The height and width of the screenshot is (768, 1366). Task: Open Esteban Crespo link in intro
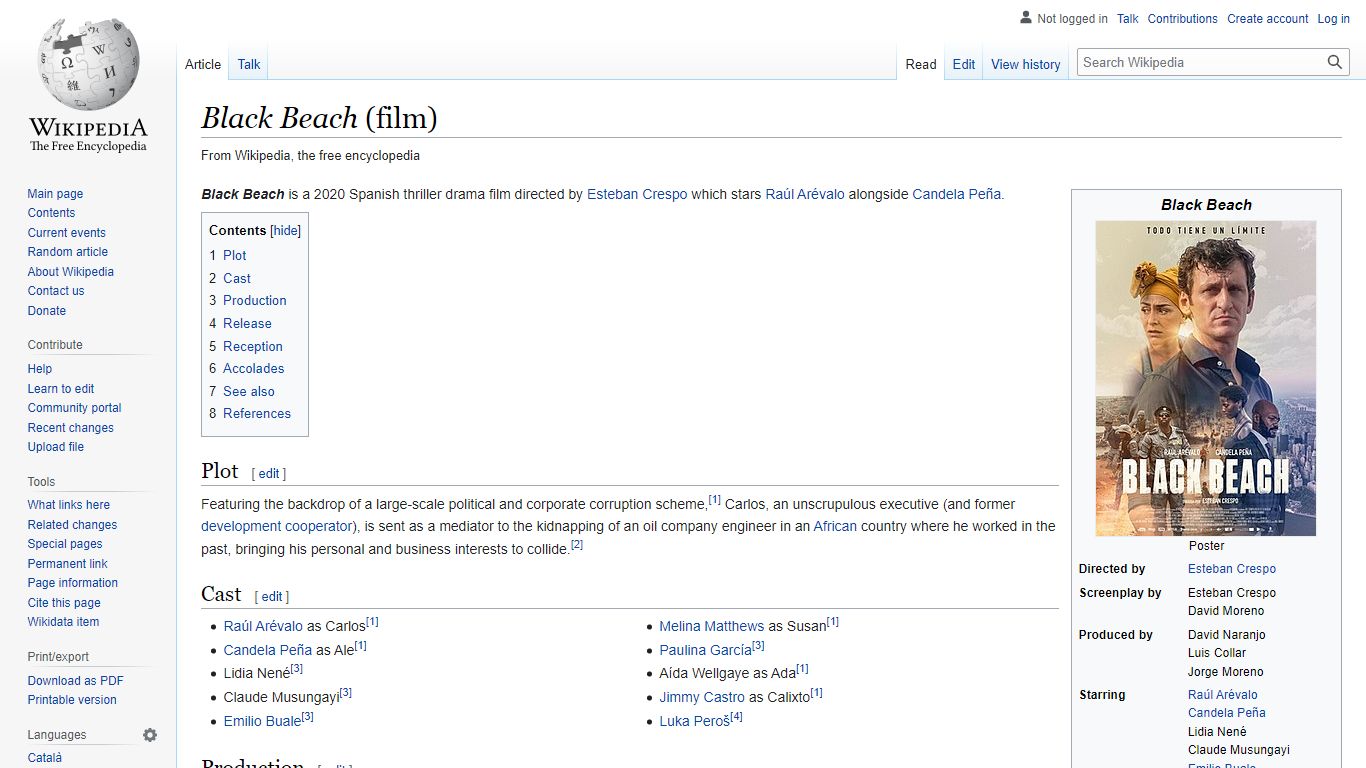[637, 194]
